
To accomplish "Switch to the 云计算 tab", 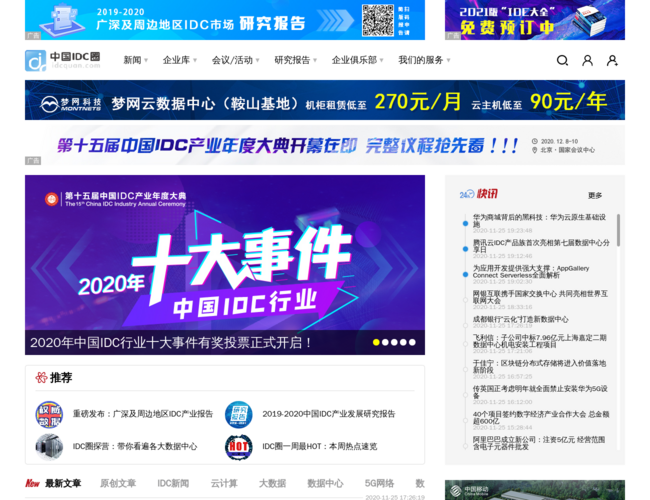I will 224,483.
